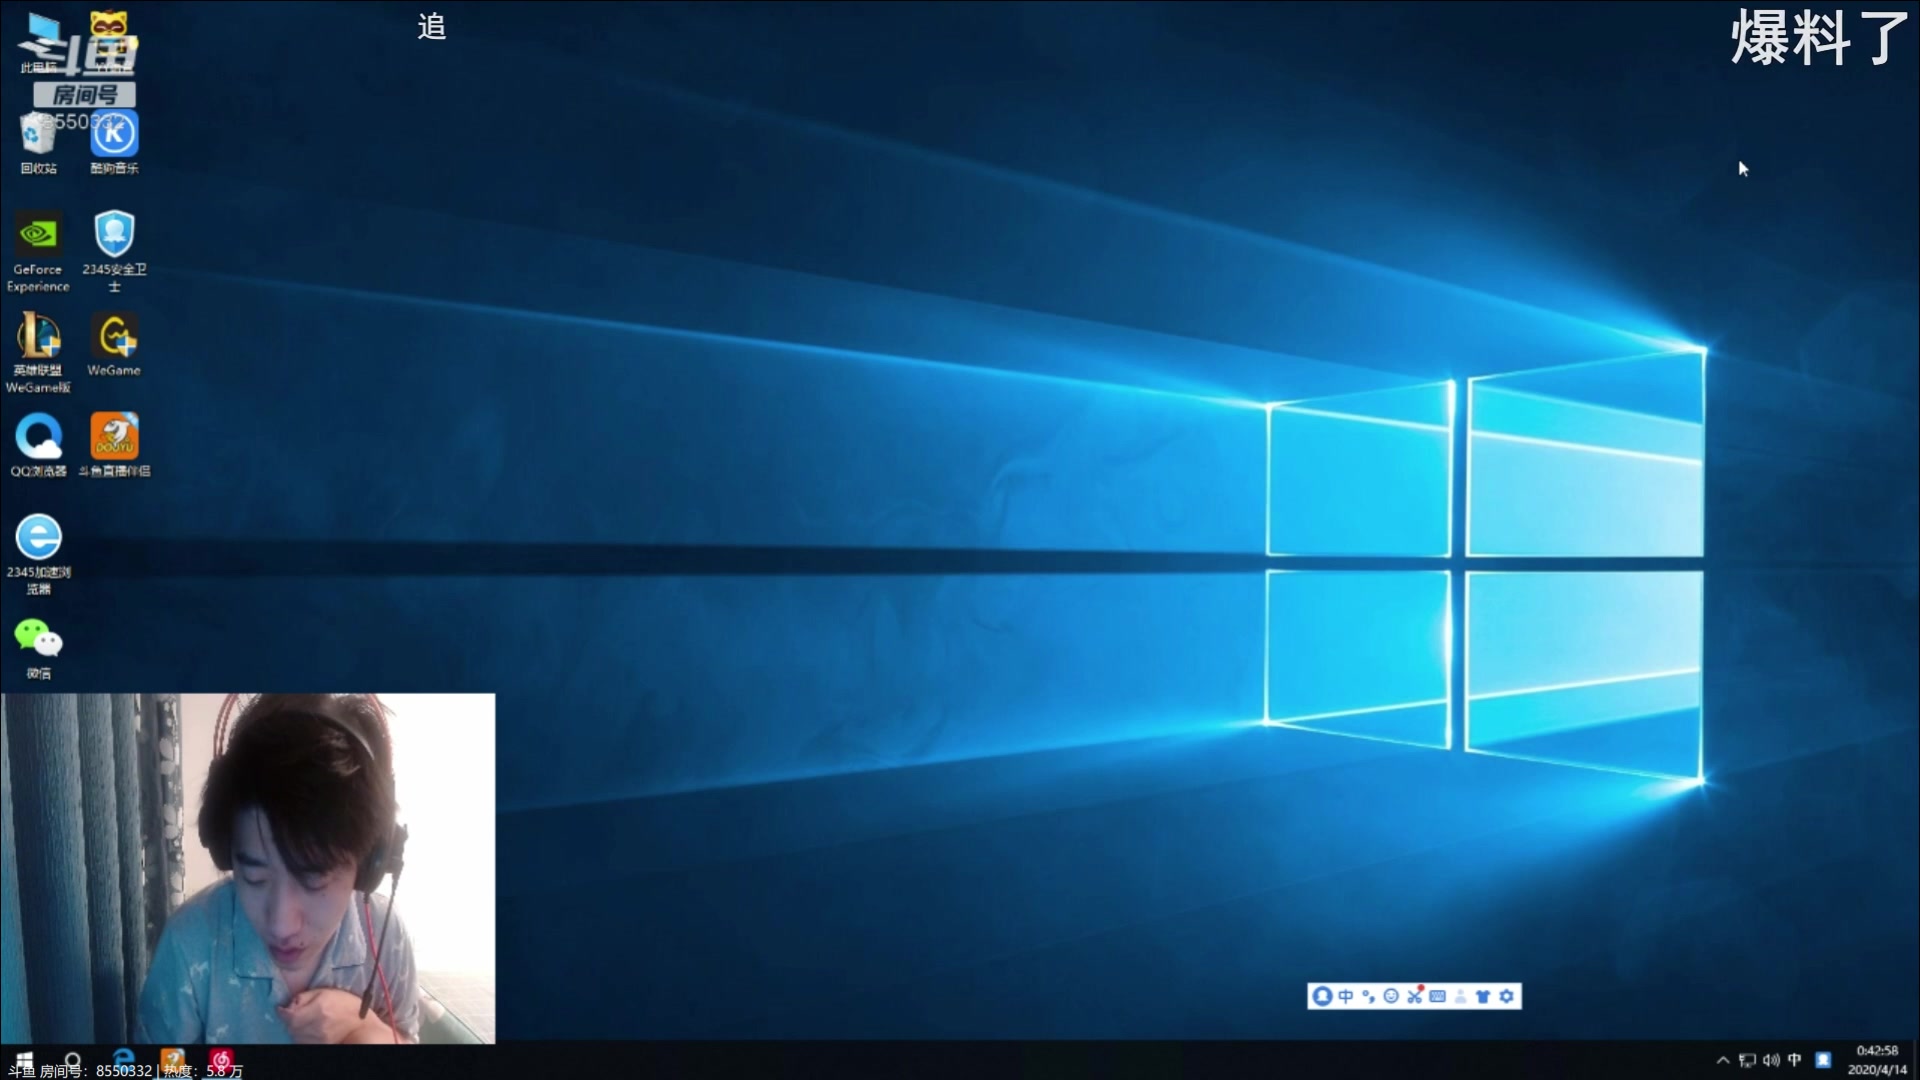
Task: Toggle punctuation mode on IME toolbar
Action: pyautogui.click(x=1368, y=996)
